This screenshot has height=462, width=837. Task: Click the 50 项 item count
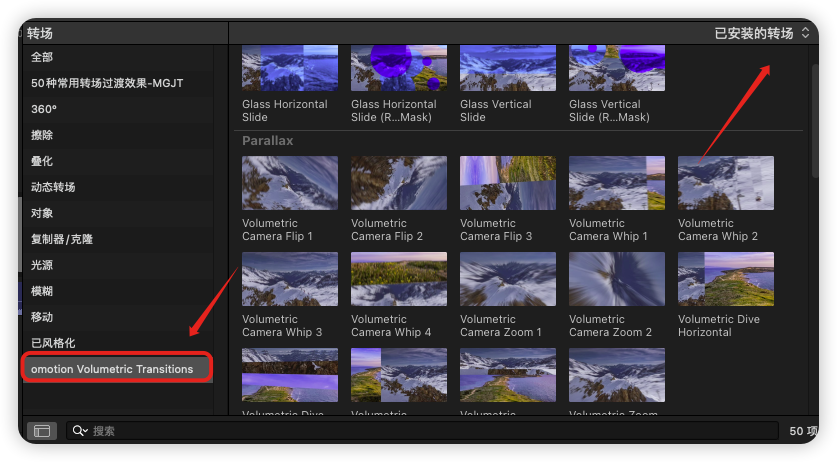point(803,431)
